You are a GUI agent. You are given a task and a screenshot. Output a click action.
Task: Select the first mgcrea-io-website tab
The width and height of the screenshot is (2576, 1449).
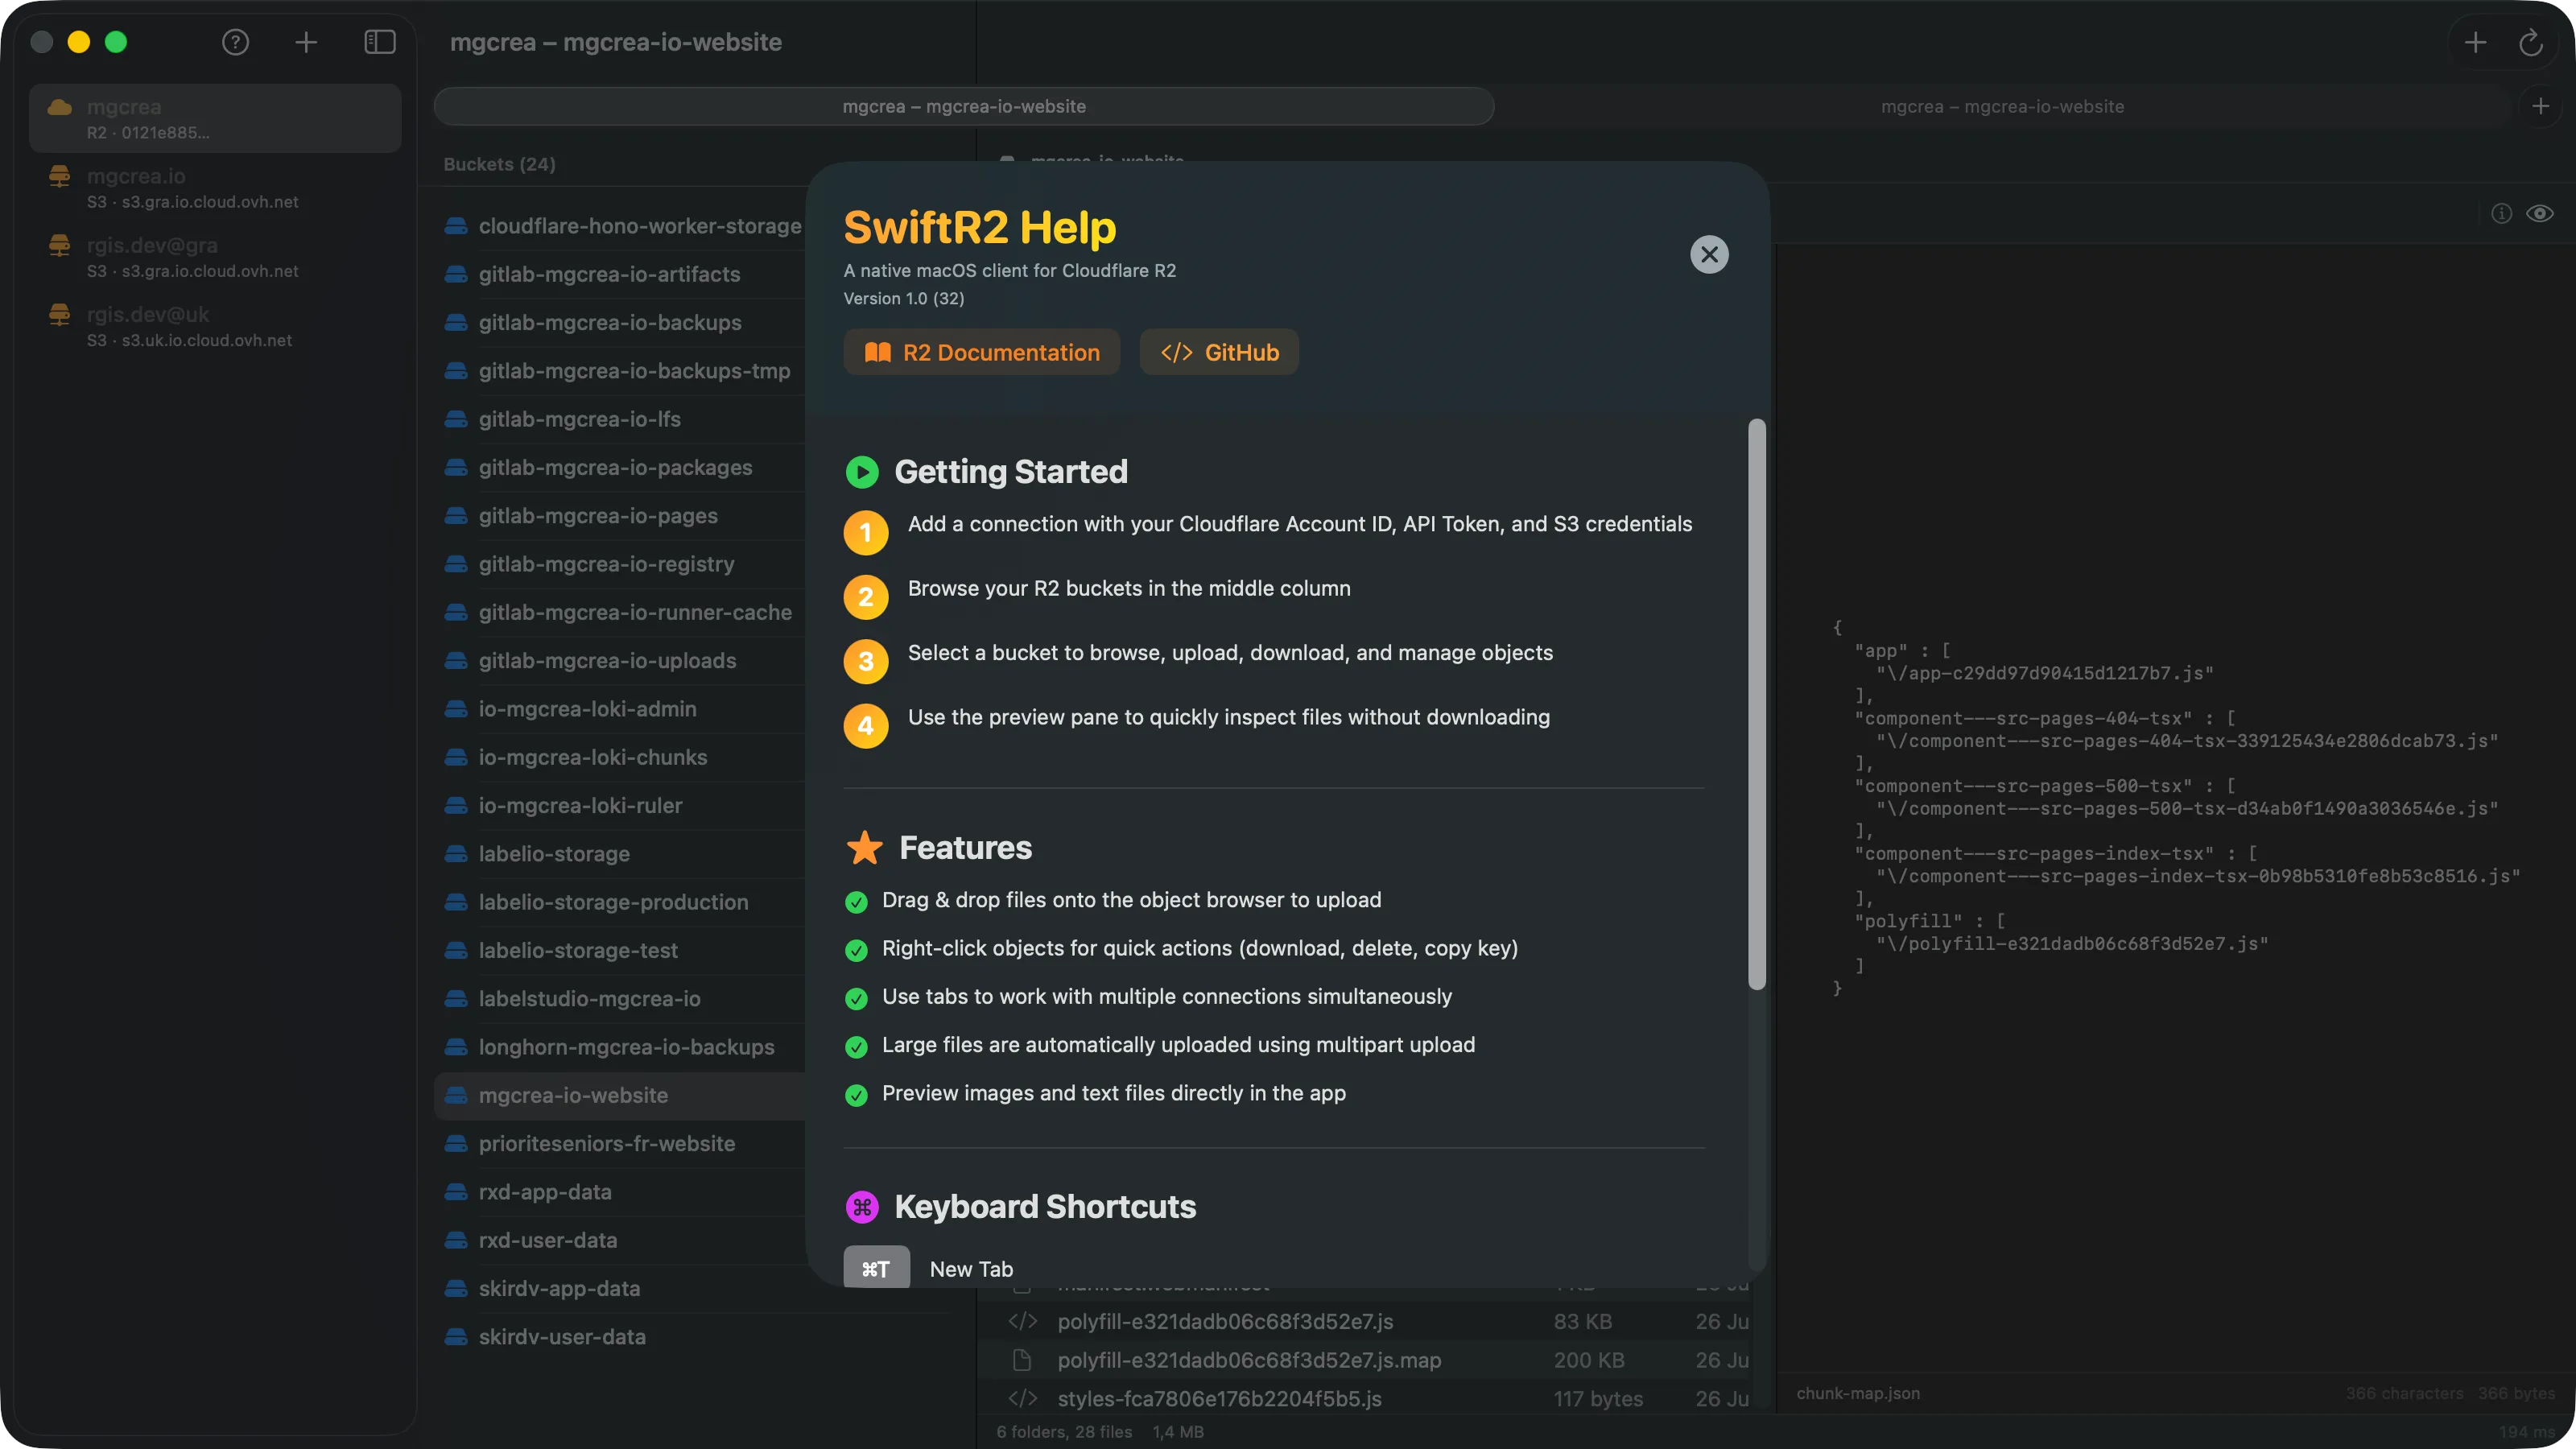pos(963,106)
